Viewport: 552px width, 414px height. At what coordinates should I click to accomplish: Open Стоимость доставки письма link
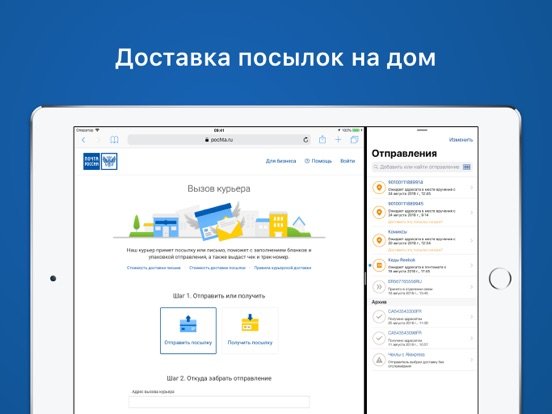click(x=153, y=268)
